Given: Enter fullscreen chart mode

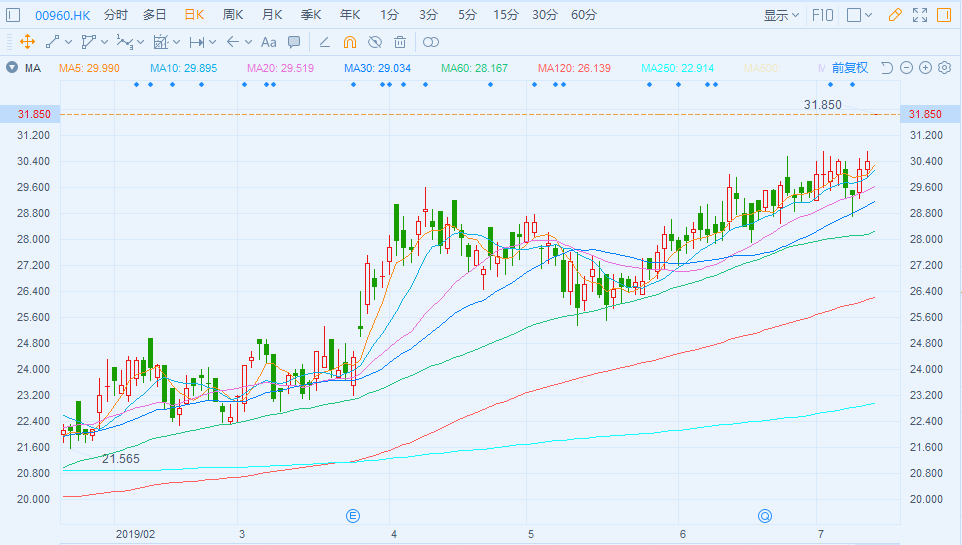Looking at the screenshot, I should click(920, 15).
